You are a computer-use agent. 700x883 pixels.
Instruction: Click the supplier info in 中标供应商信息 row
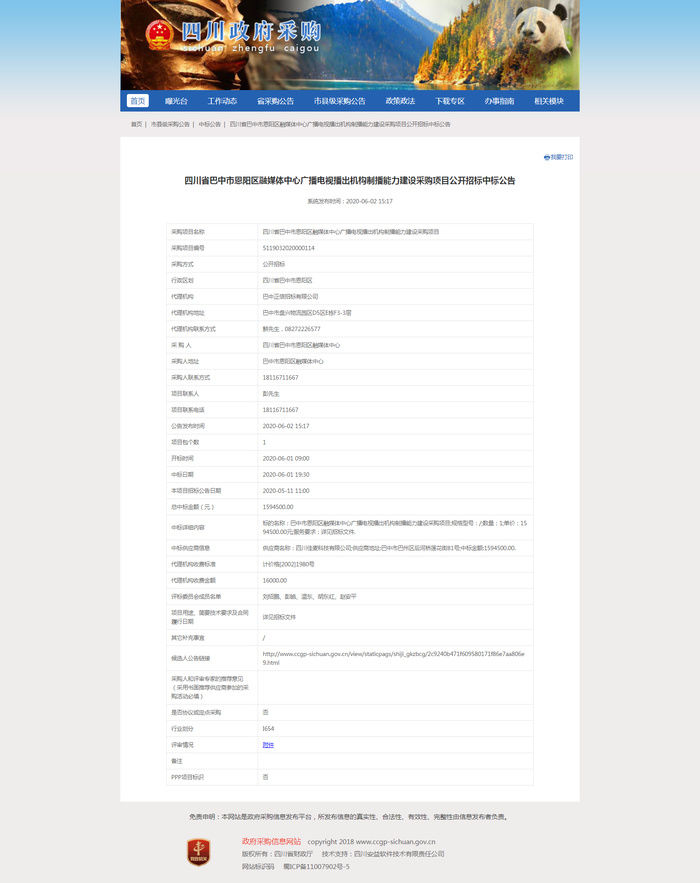[389, 547]
